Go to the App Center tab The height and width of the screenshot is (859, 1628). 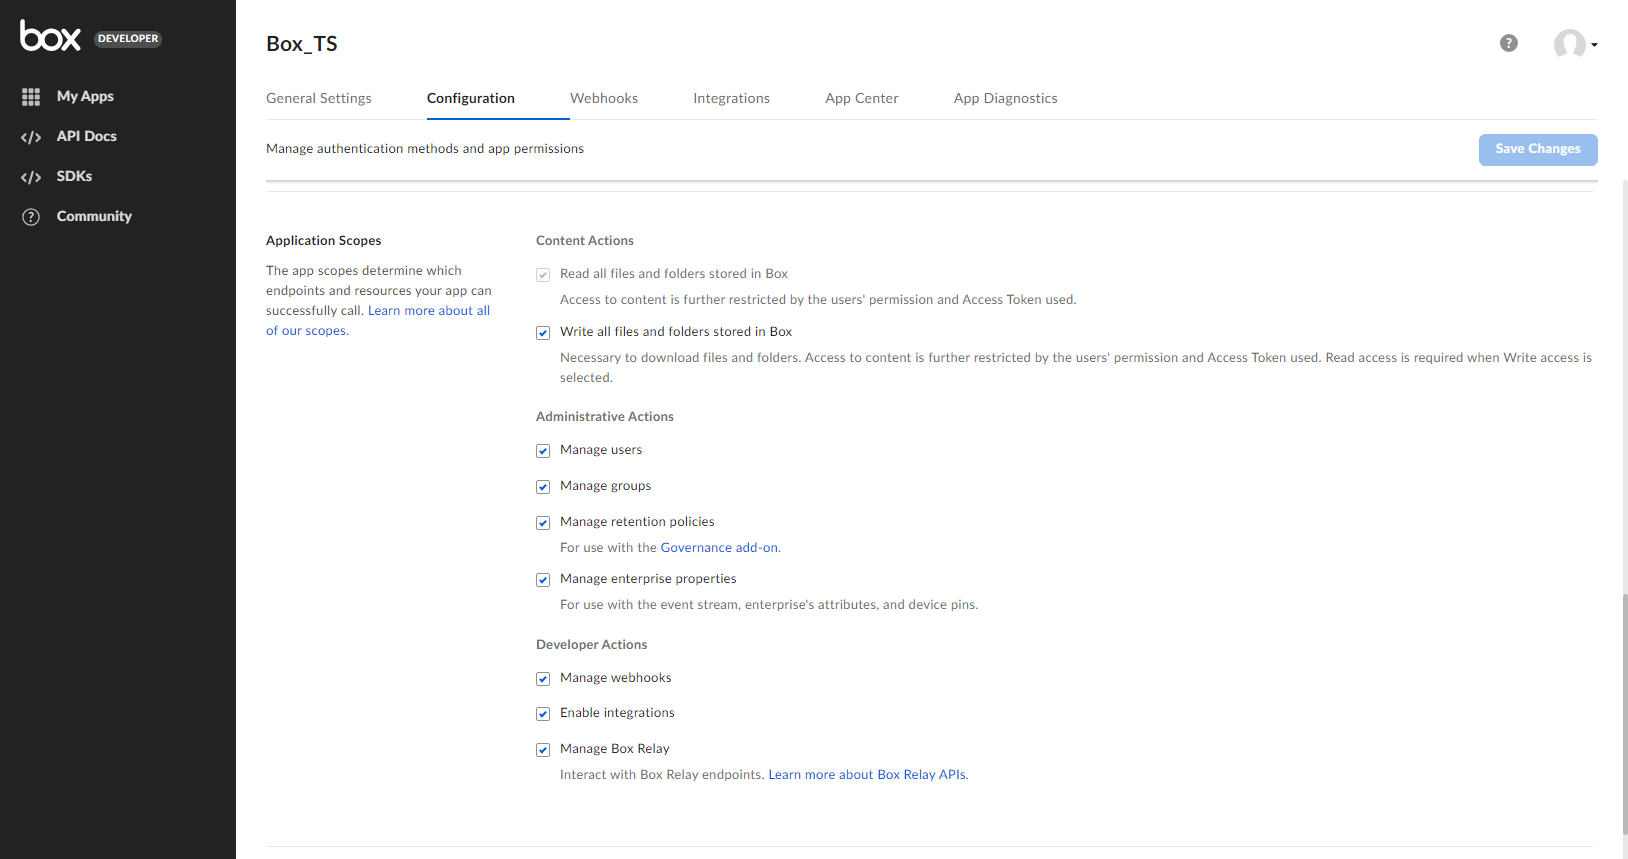862,98
